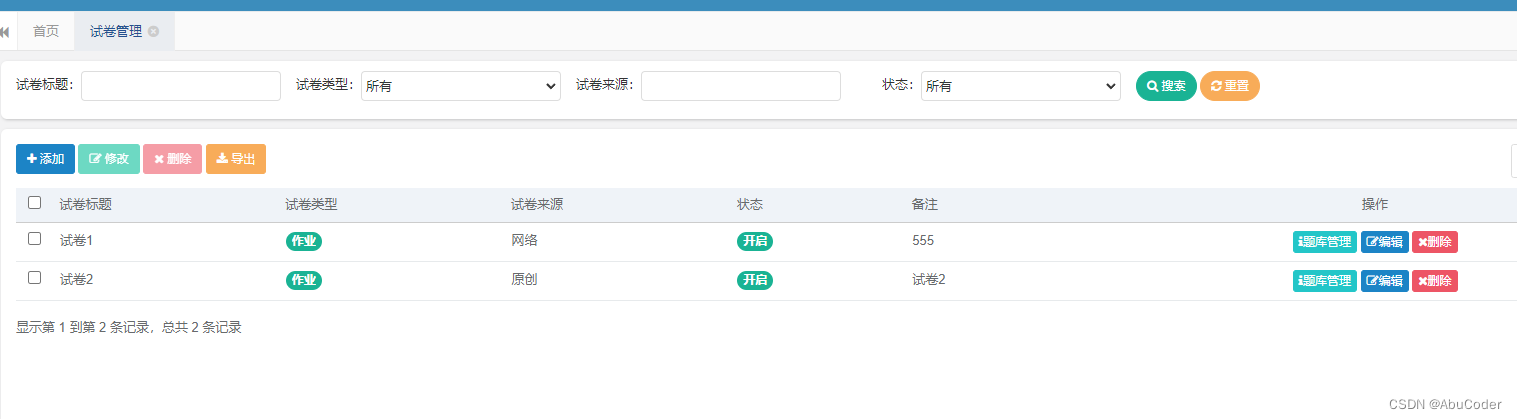
Task: Click the 试卷标题 column header
Action: click(x=85, y=204)
